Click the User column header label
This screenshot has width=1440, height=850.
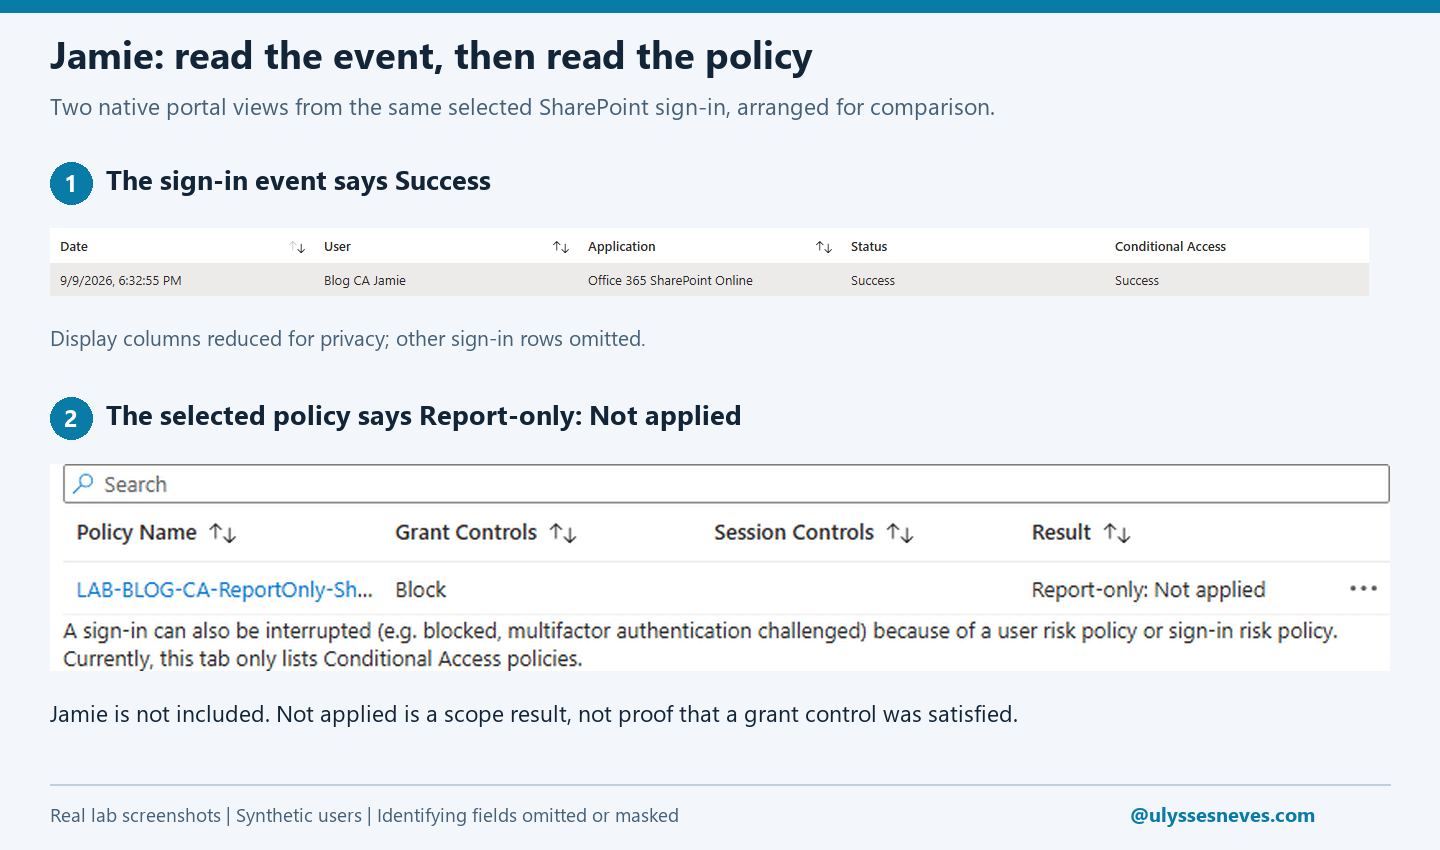tap(337, 247)
